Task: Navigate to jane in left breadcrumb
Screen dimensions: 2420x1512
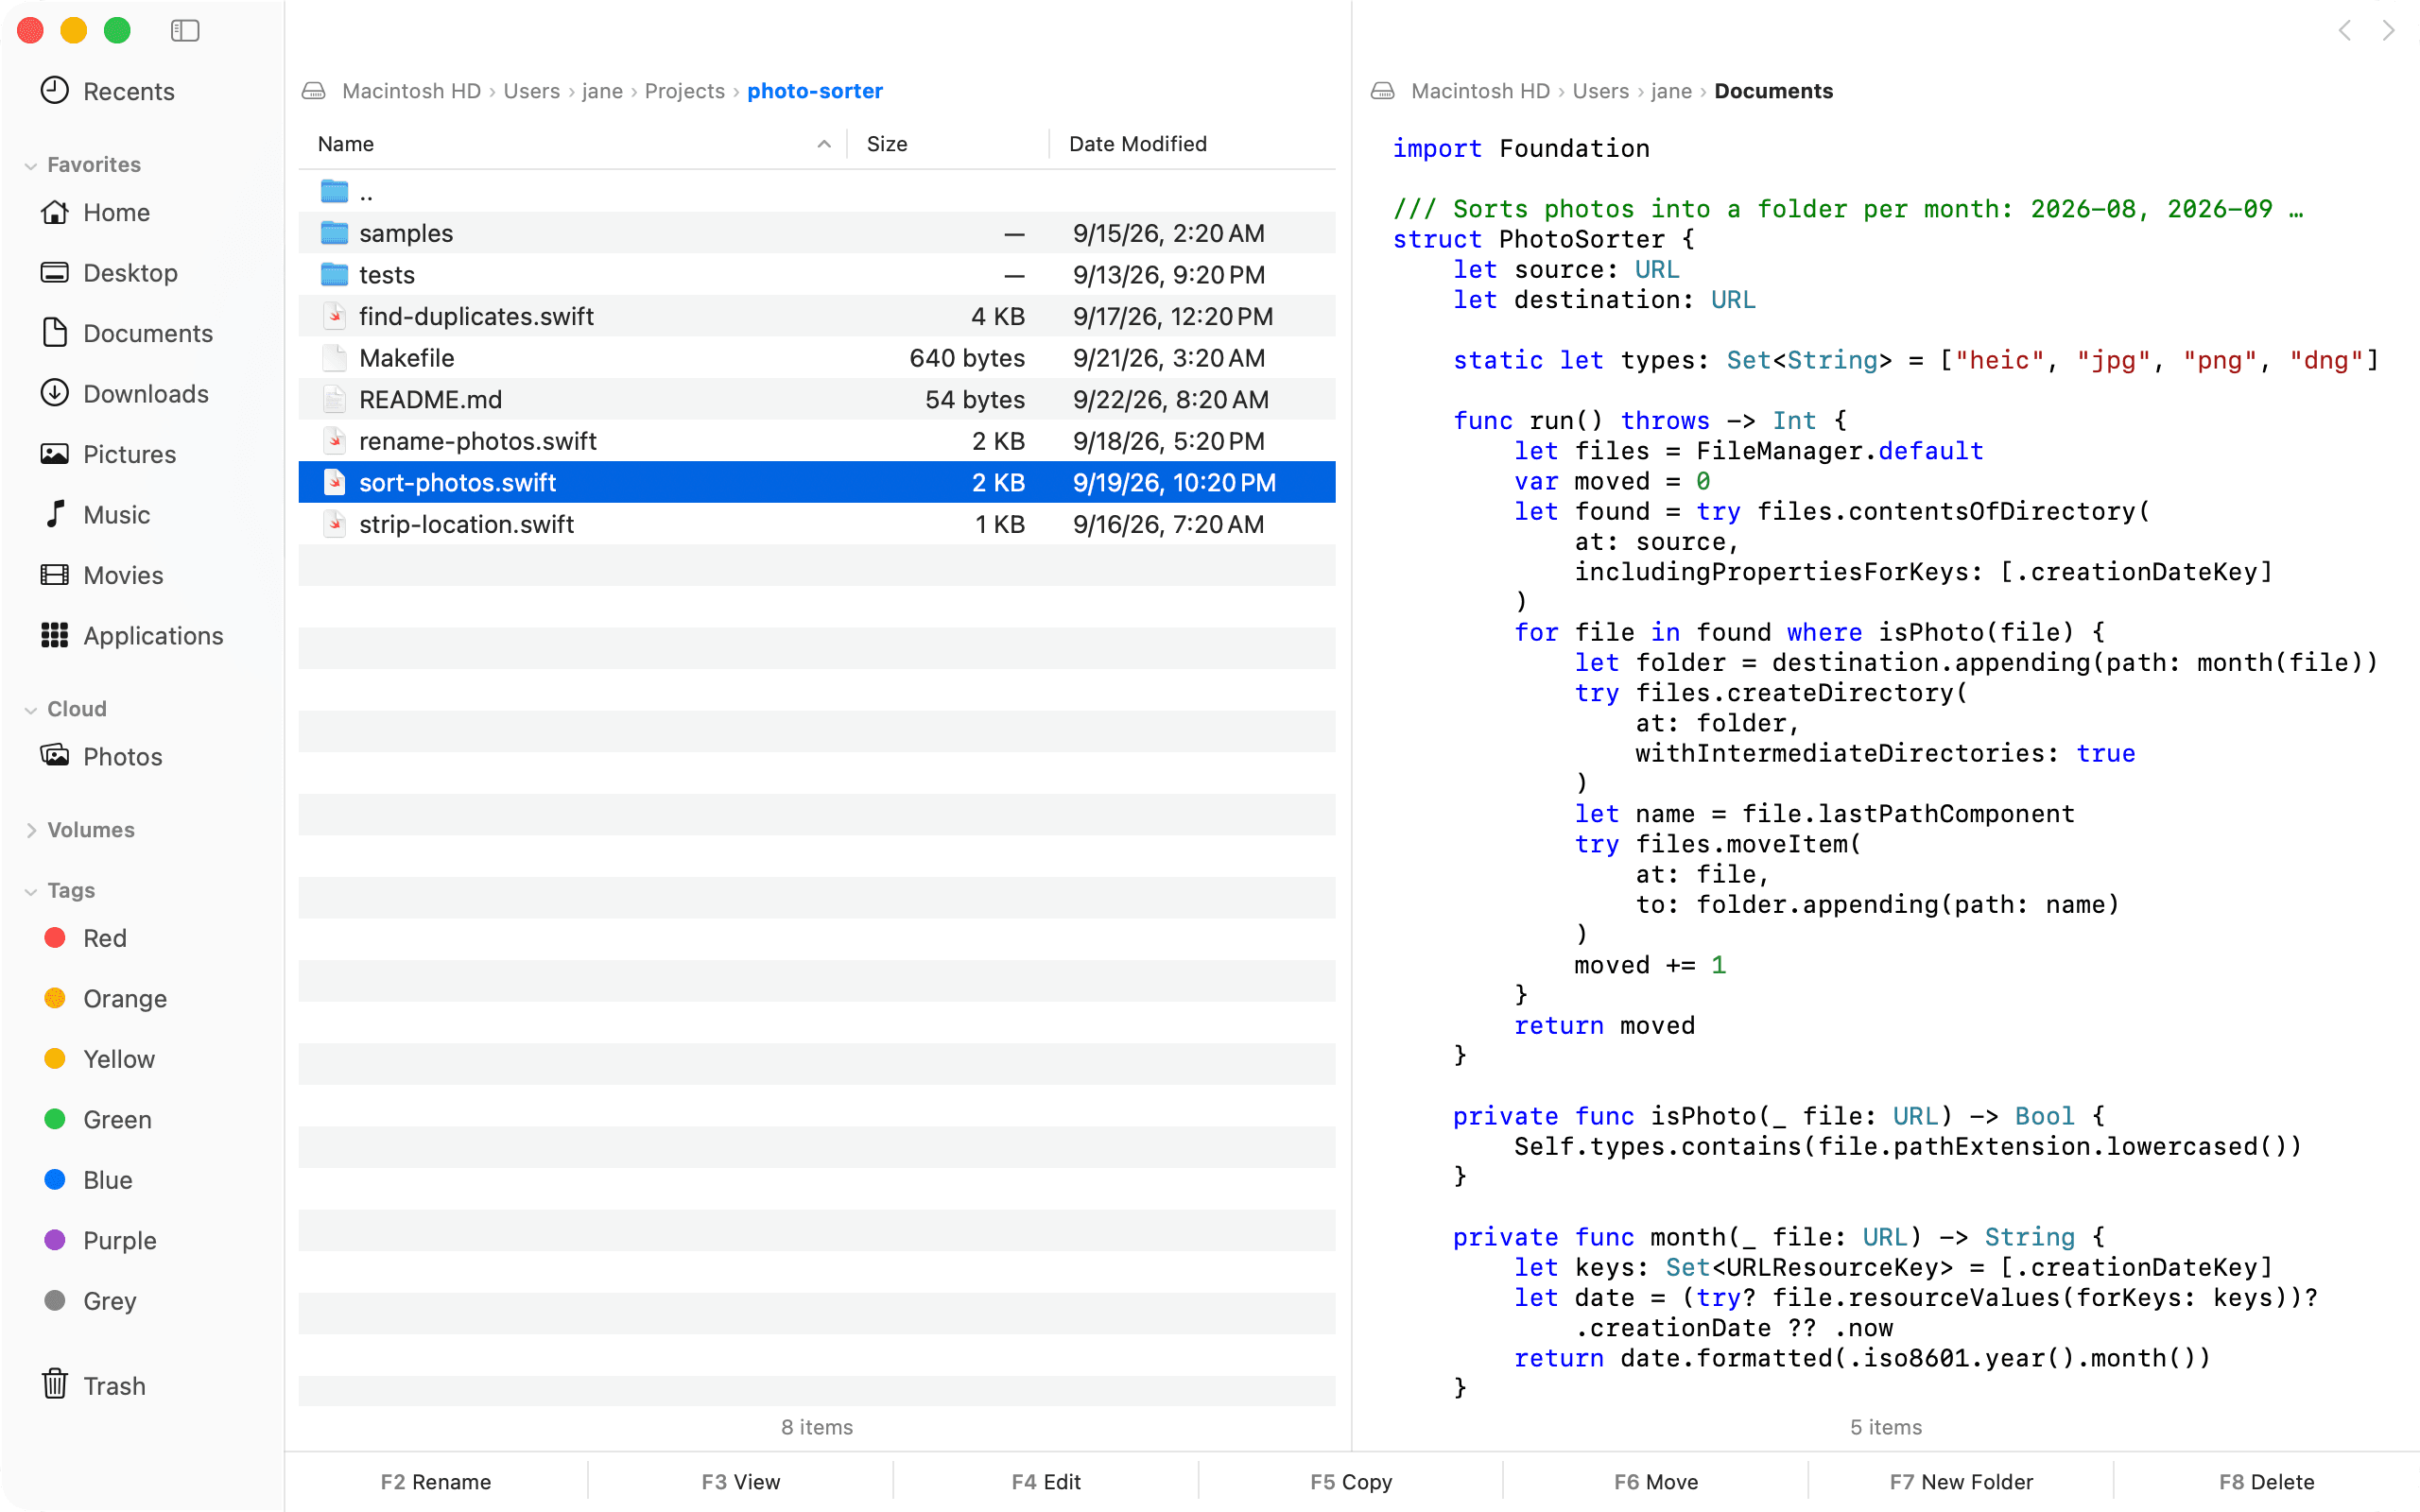Action: point(602,91)
